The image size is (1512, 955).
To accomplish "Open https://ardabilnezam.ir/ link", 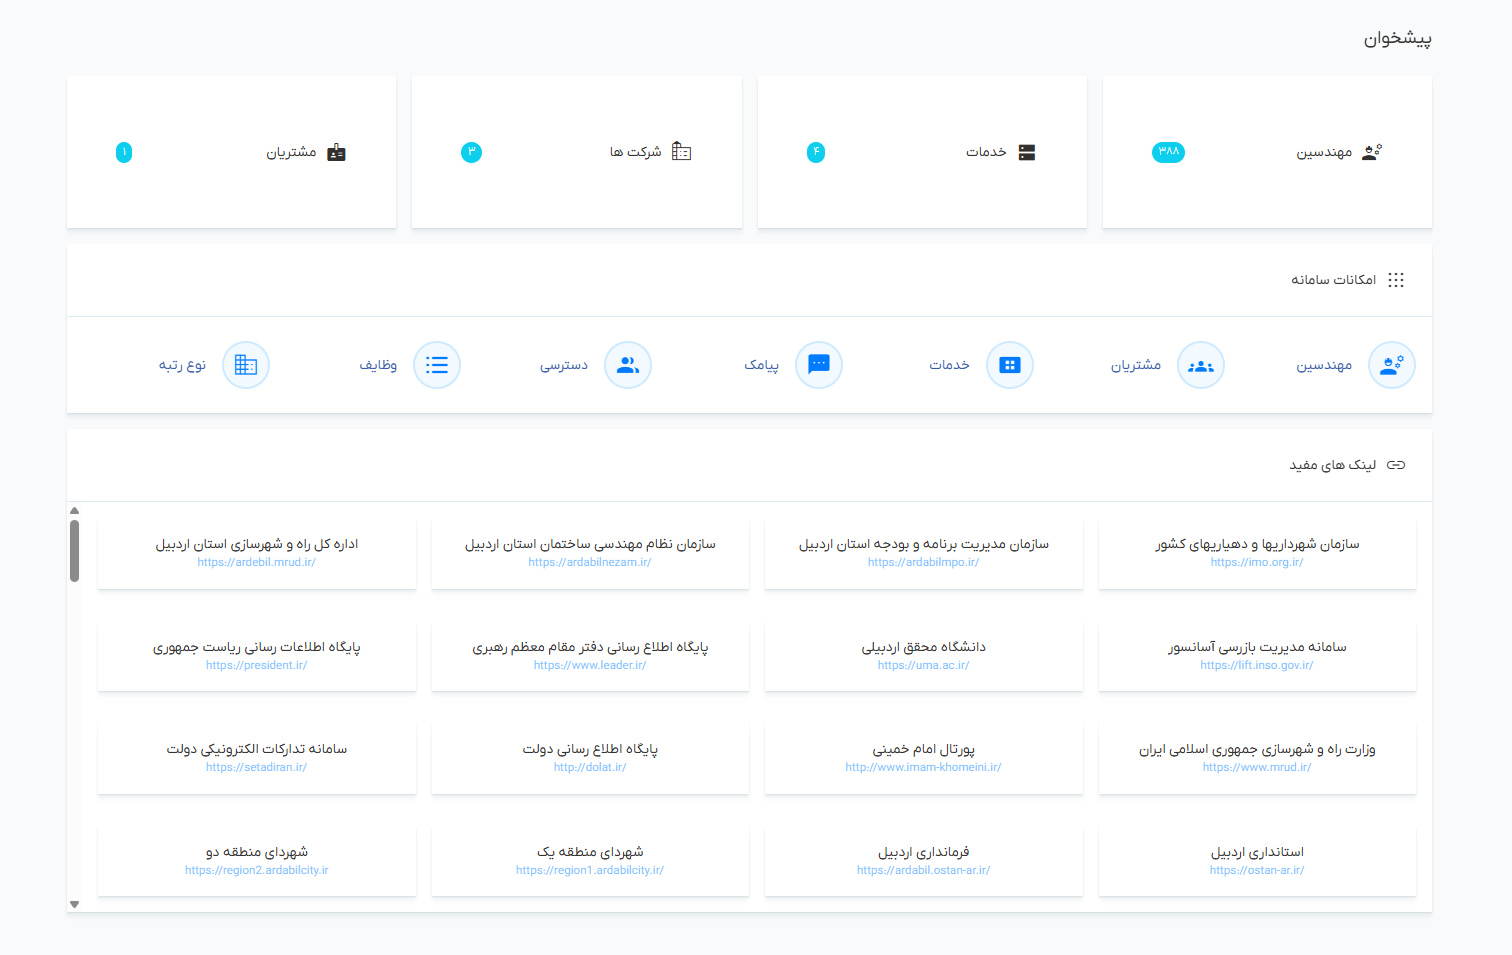I will click(590, 562).
